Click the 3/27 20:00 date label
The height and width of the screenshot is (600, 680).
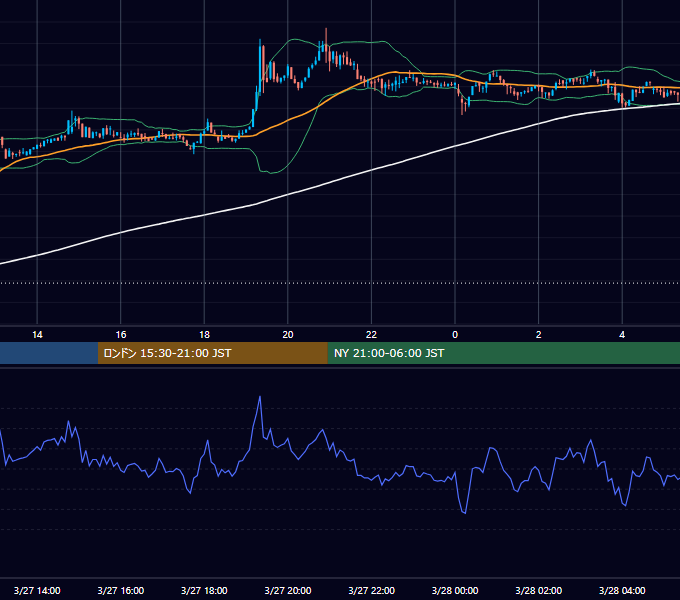point(288,590)
